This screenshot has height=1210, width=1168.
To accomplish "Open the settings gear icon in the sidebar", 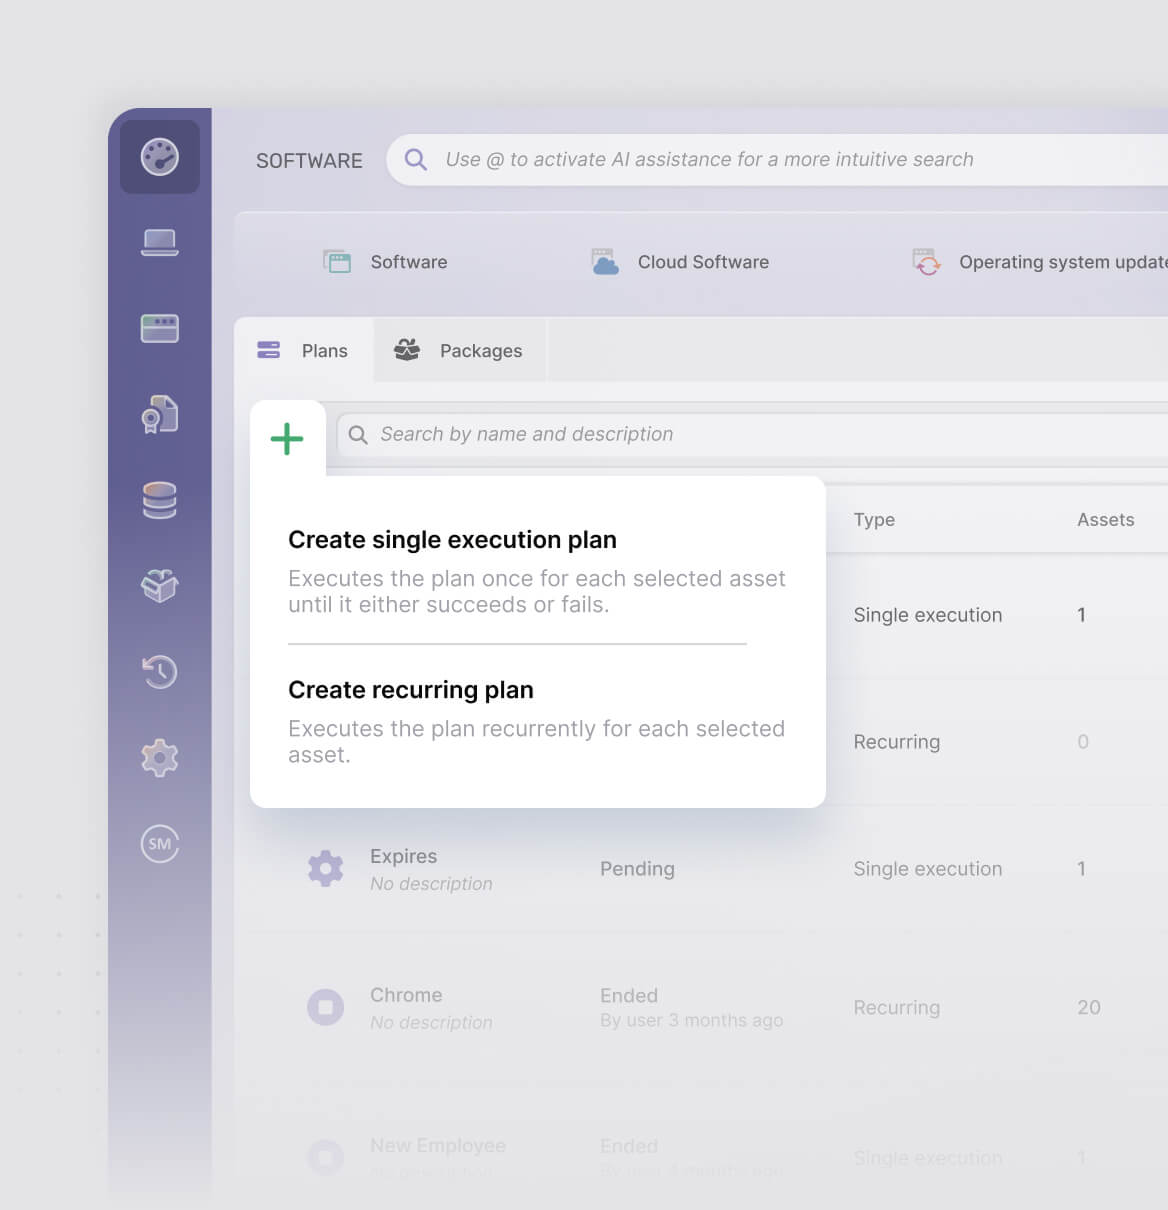I will point(159,757).
